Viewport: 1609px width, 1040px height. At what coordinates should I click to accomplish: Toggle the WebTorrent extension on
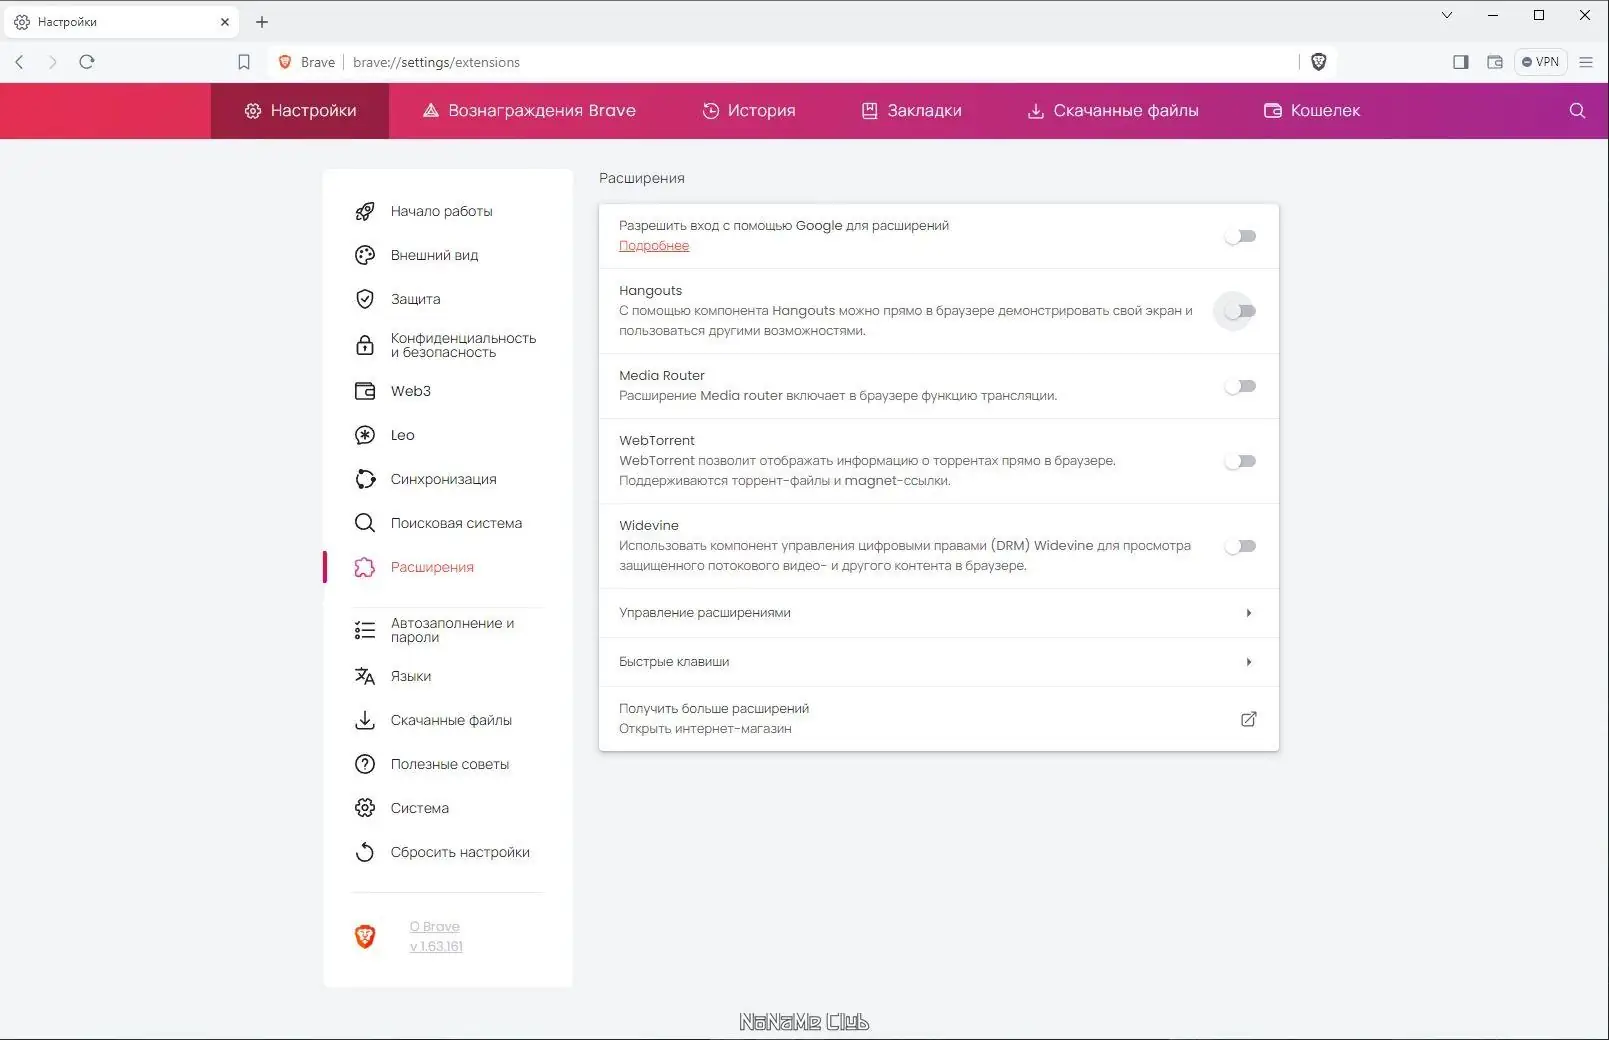pos(1240,461)
